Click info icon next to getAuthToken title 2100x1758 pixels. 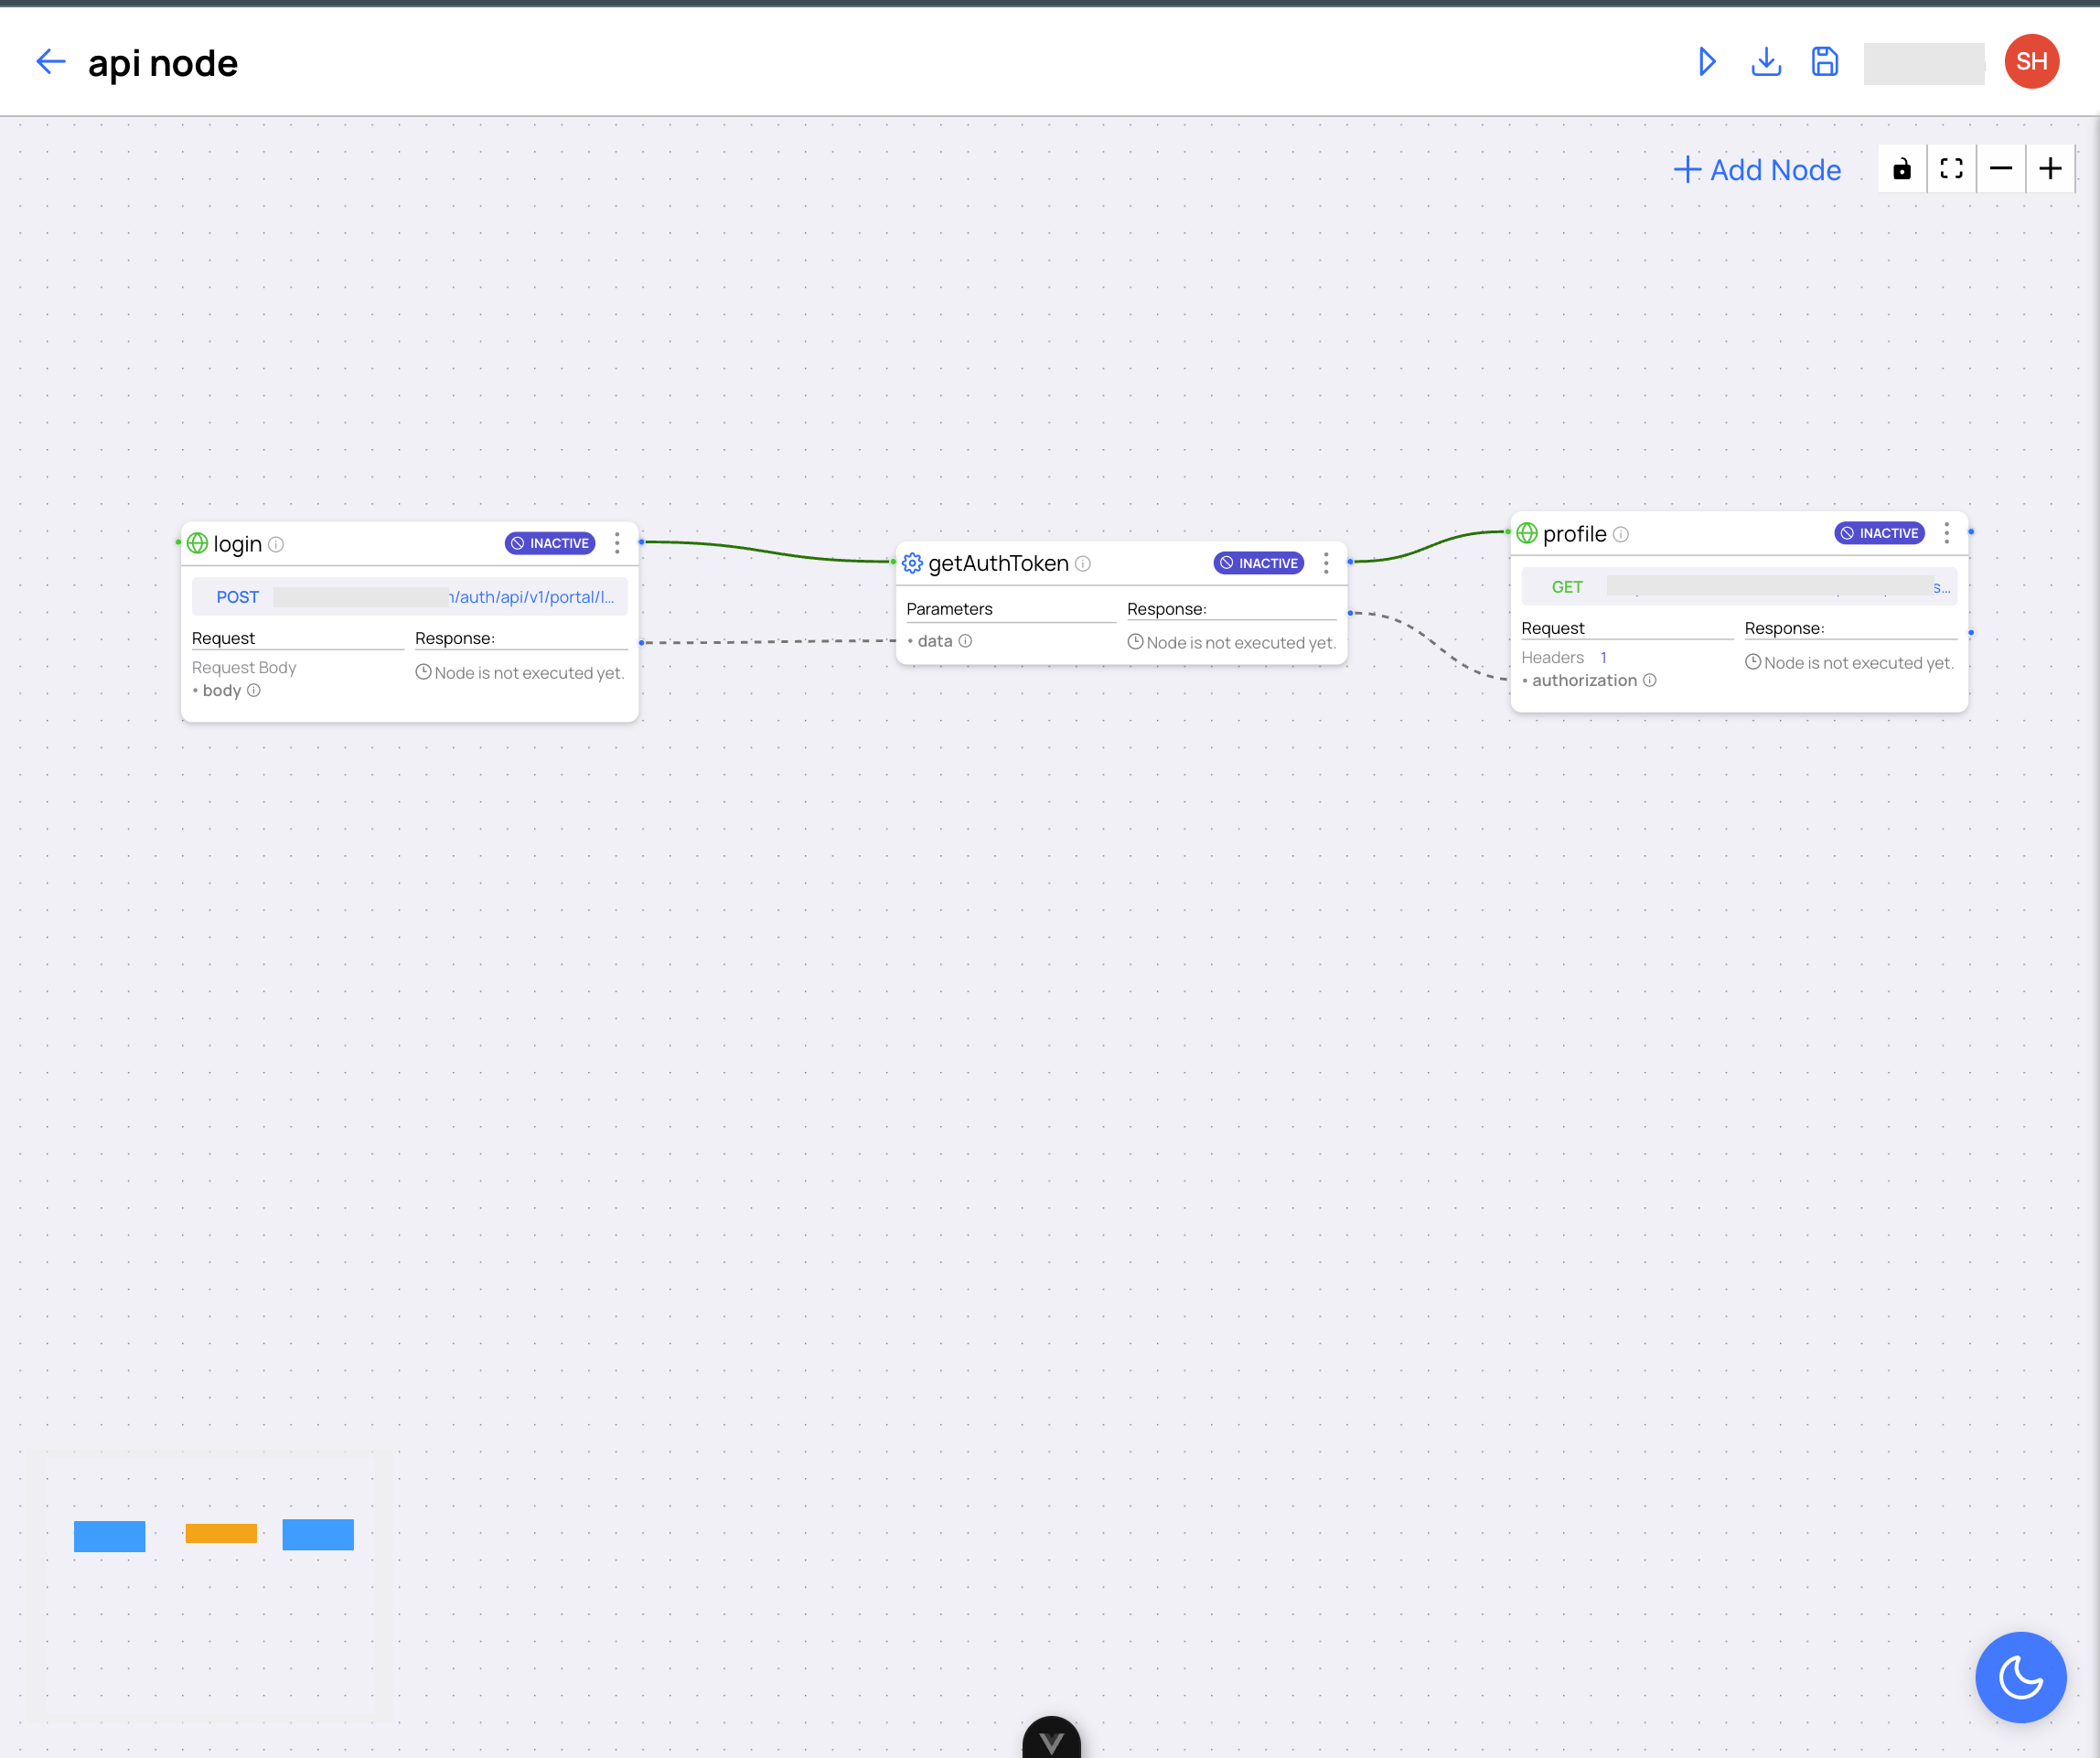click(1083, 564)
